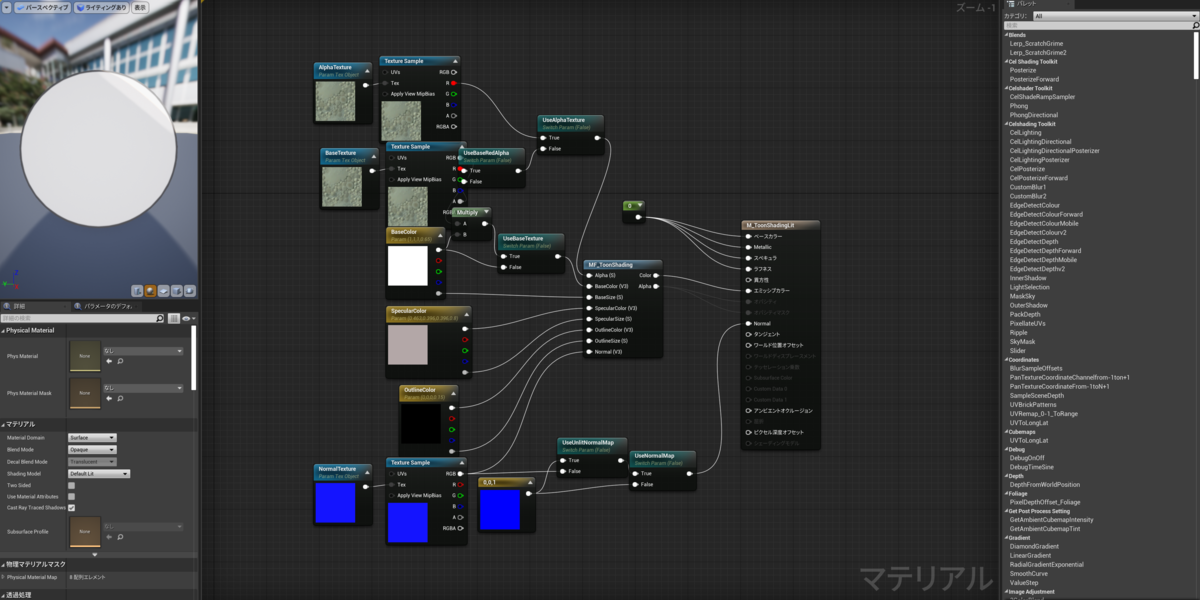1200x600 pixels.
Task: Open the palette category All dropdown
Action: (x=1112, y=16)
